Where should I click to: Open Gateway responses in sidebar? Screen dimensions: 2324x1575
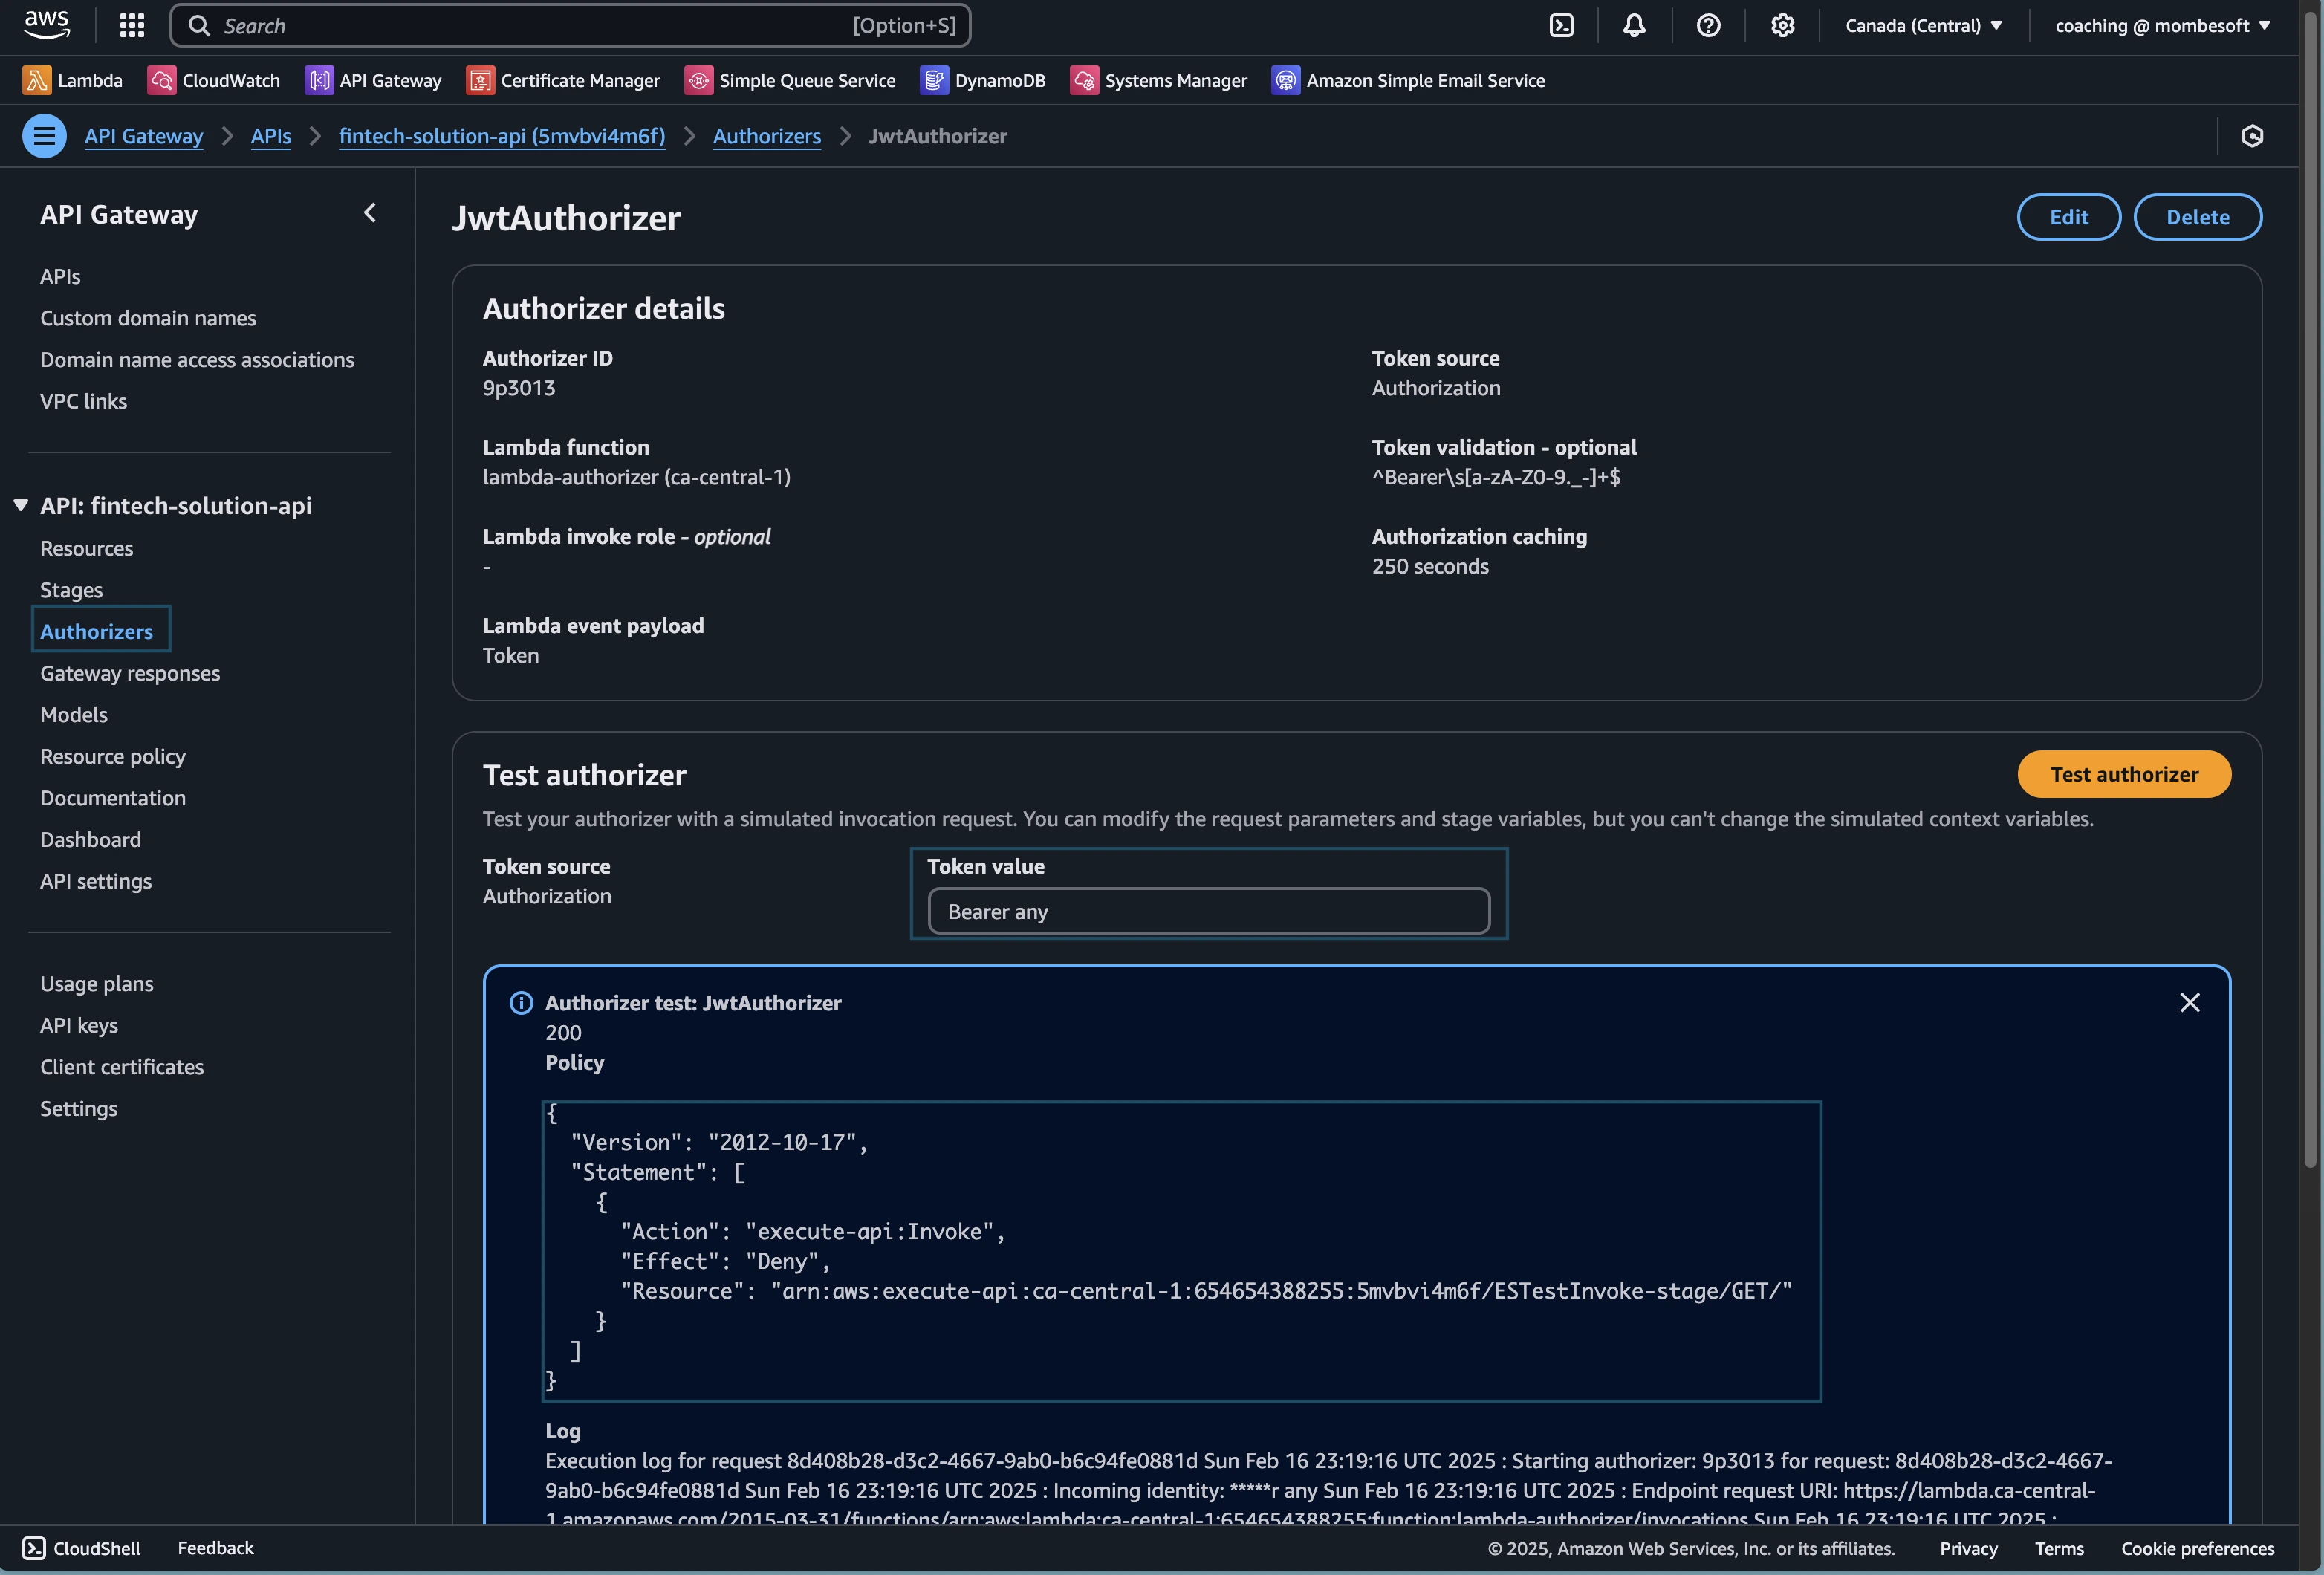[130, 673]
